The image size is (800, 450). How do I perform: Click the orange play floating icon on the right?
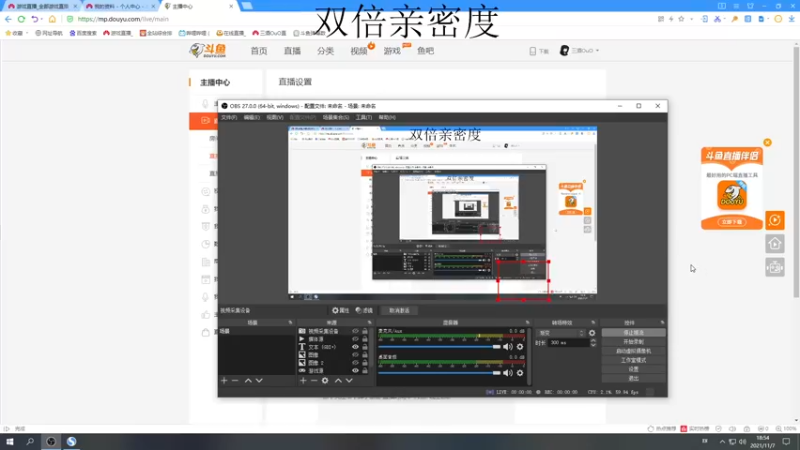774,220
